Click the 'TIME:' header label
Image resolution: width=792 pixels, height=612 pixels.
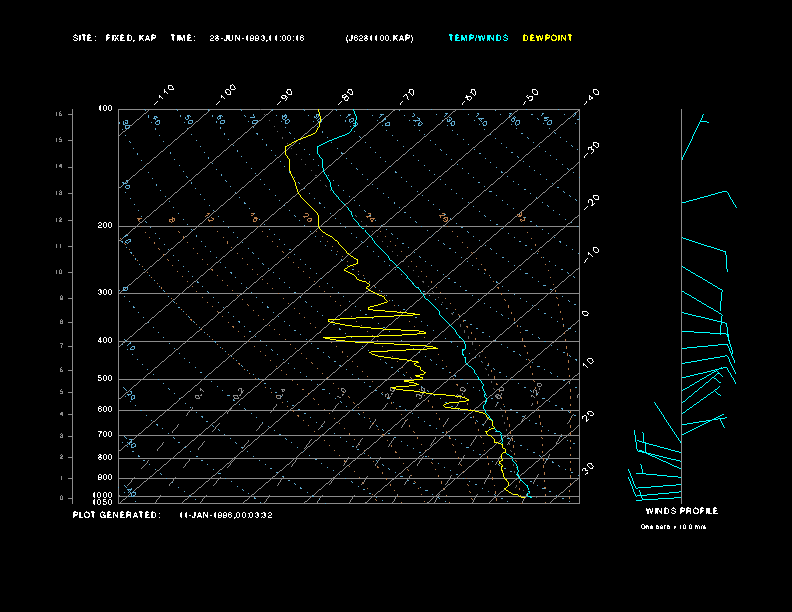pos(183,38)
